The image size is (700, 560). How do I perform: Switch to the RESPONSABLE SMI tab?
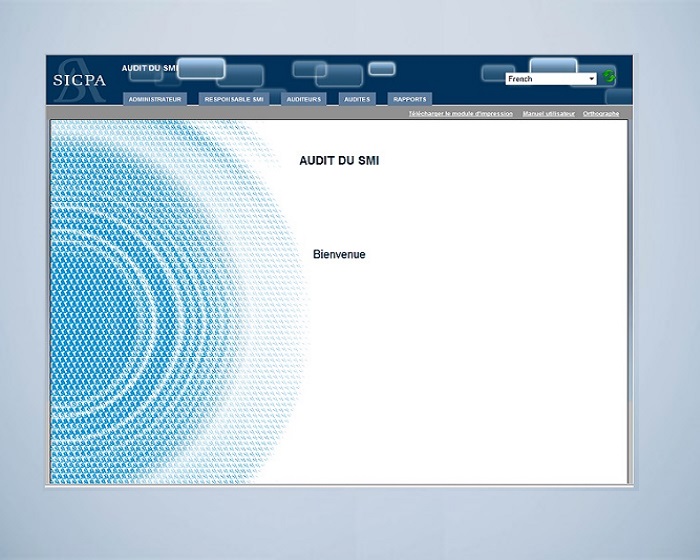[x=235, y=99]
